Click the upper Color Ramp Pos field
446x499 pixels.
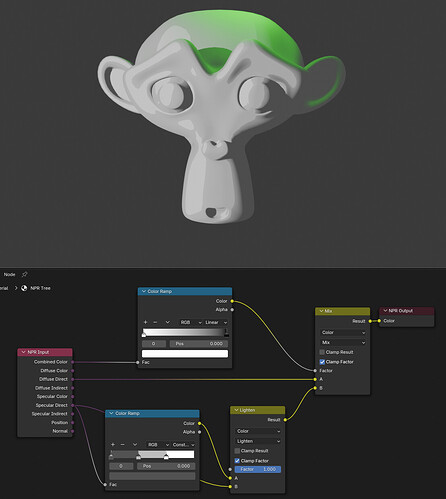coord(199,344)
